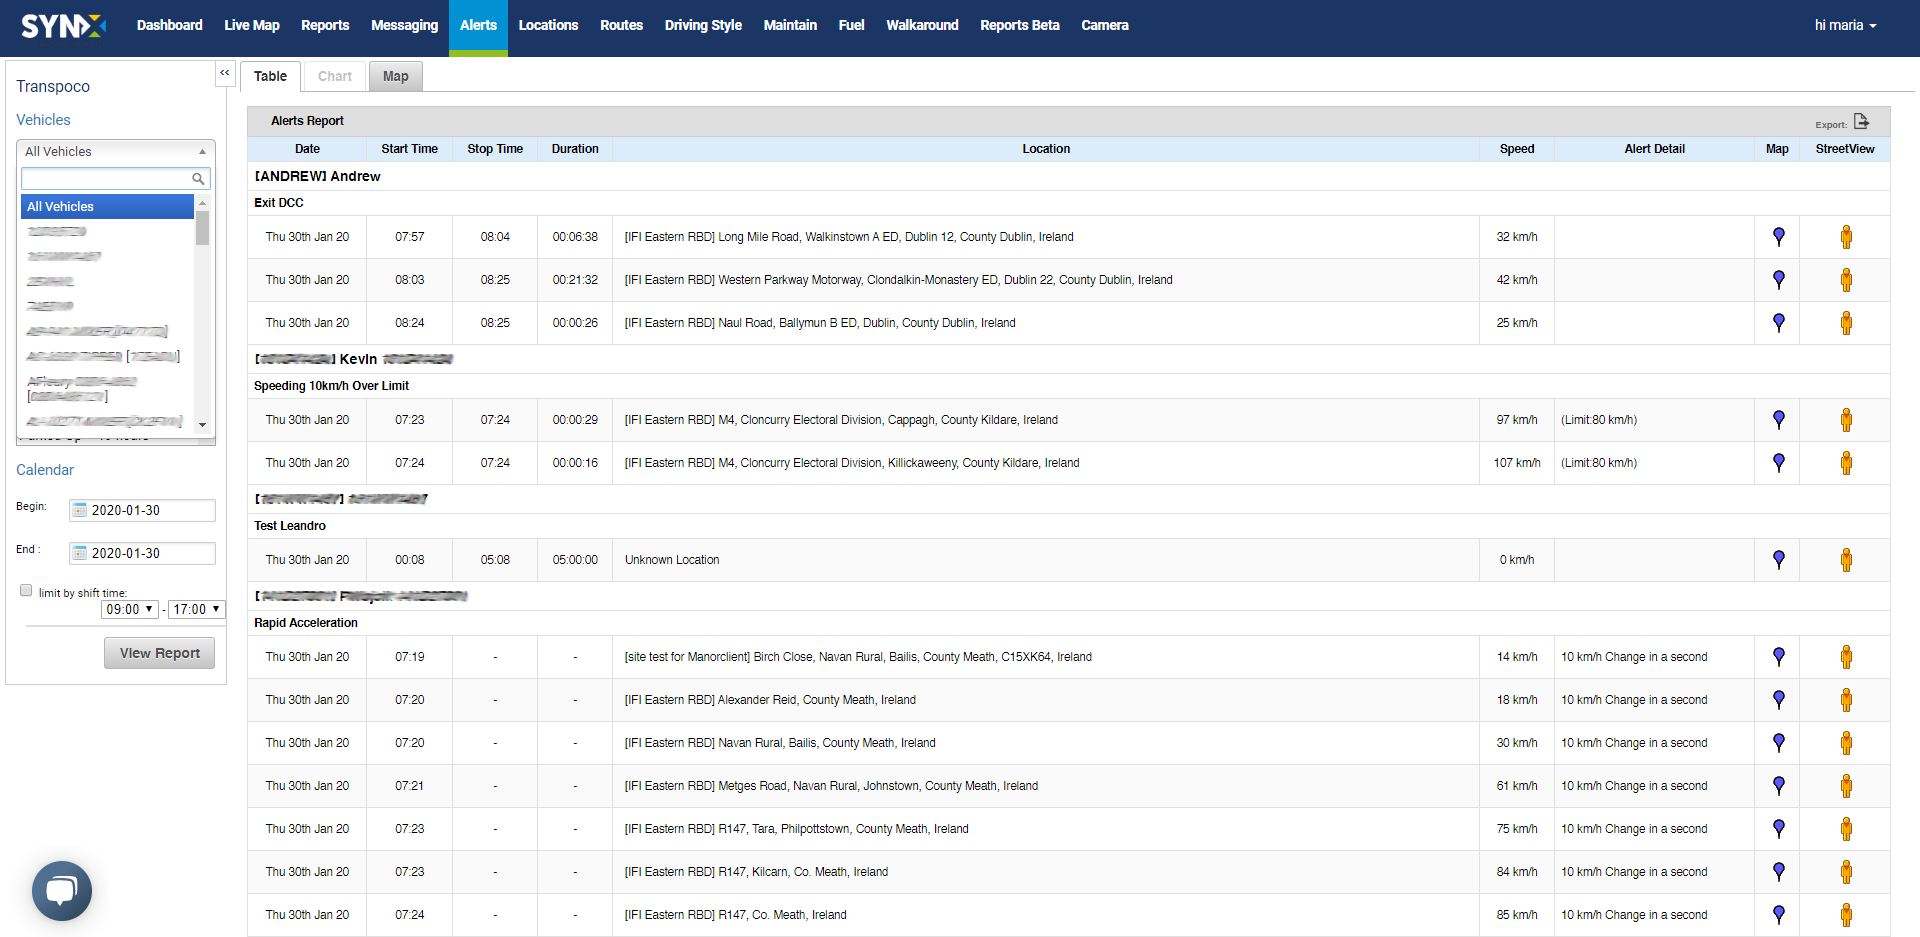The height and width of the screenshot is (937, 1920).
Task: Open map pin for Birch Close alert
Action: tap(1778, 657)
